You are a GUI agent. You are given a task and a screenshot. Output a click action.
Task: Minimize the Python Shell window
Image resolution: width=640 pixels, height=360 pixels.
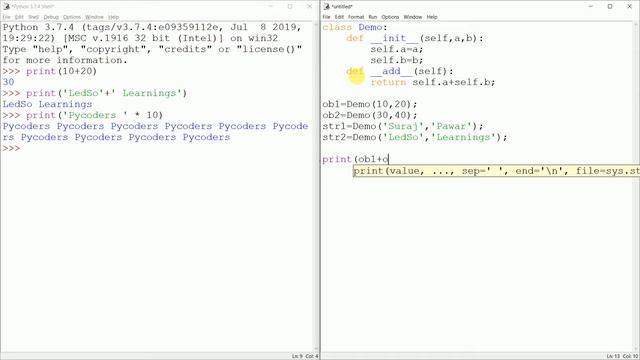pyautogui.click(x=271, y=7)
